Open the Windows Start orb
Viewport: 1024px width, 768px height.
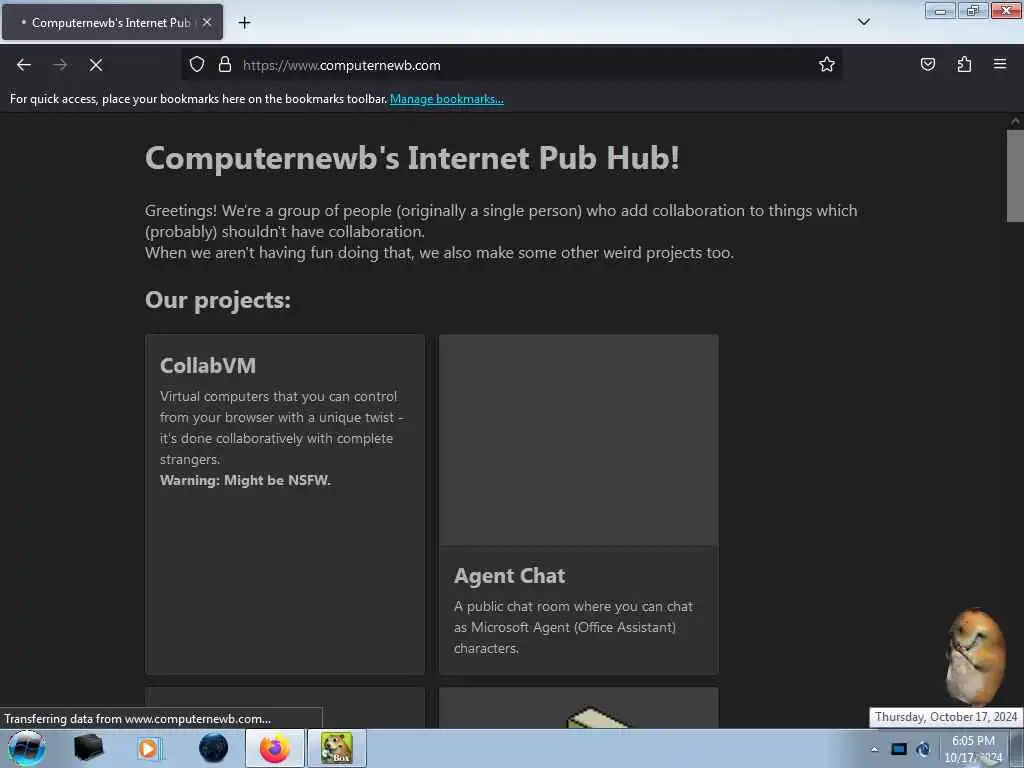point(26,748)
